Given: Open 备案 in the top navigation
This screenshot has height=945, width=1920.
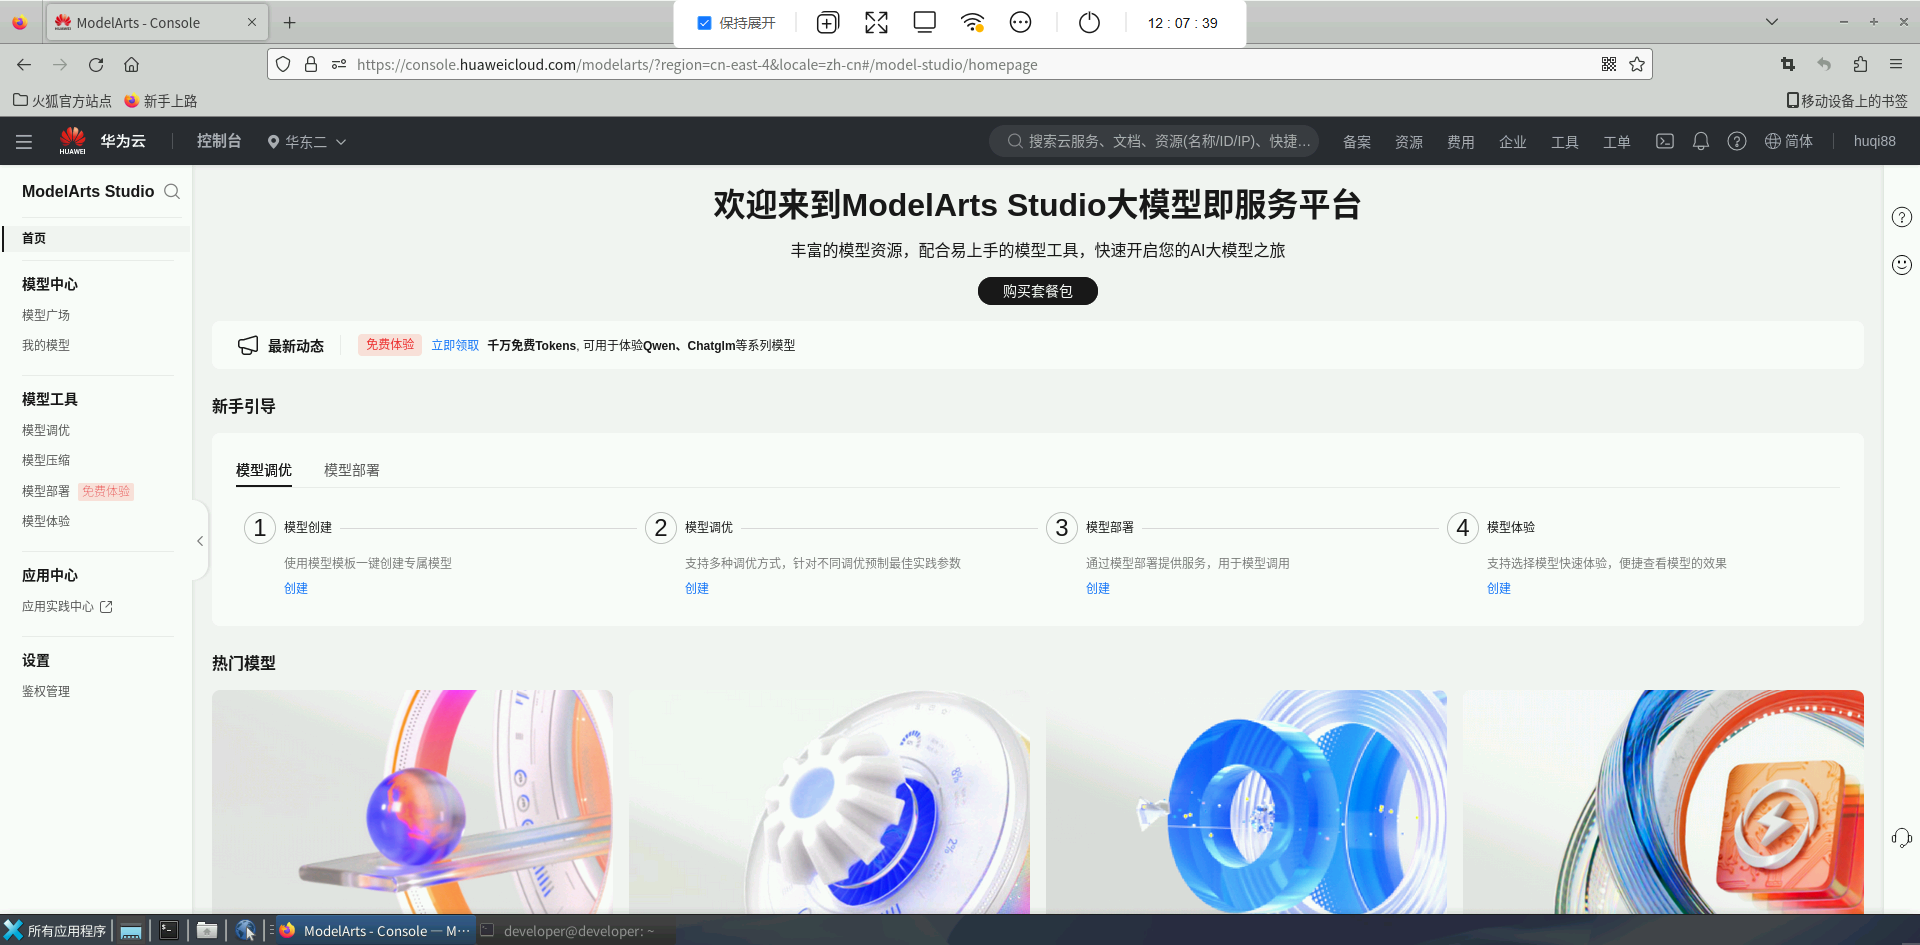Looking at the screenshot, I should (x=1357, y=142).
